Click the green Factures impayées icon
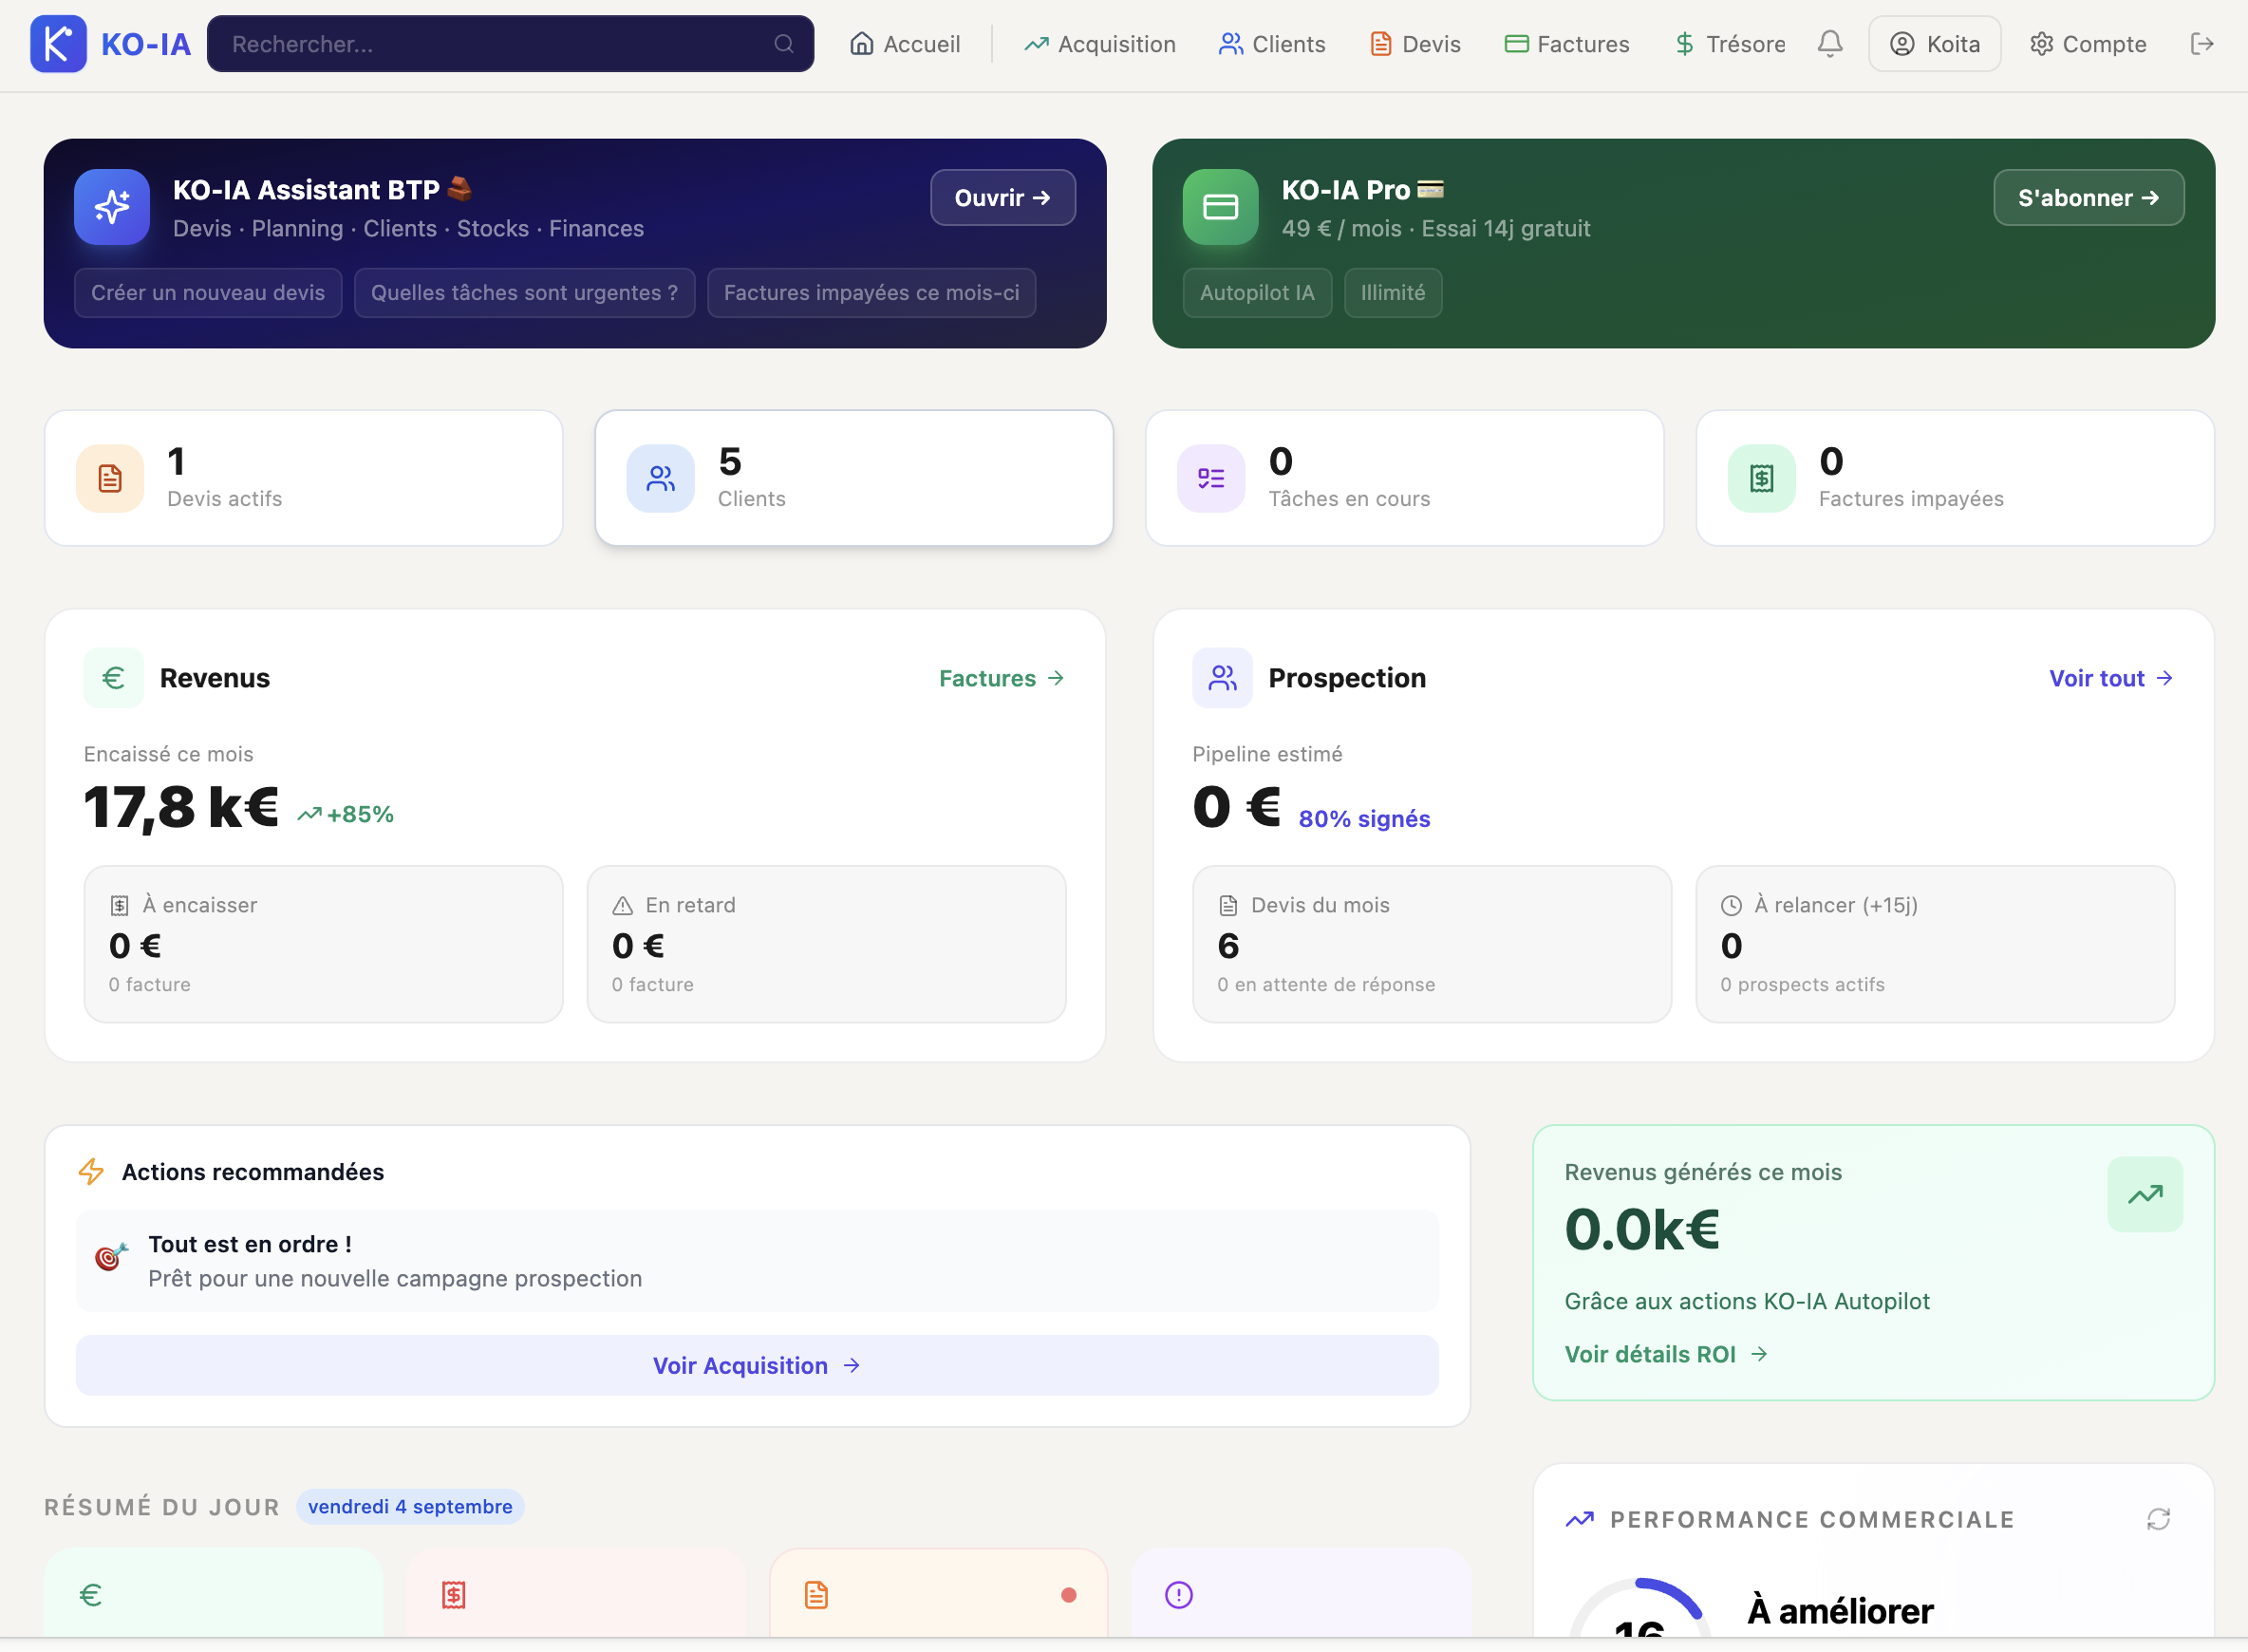The width and height of the screenshot is (2248, 1652). tap(1762, 478)
